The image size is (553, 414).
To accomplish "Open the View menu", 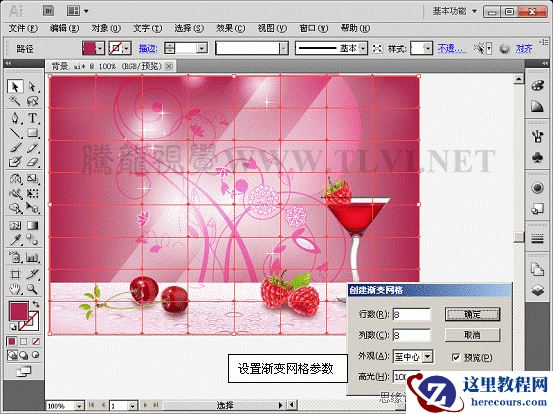I will [272, 28].
